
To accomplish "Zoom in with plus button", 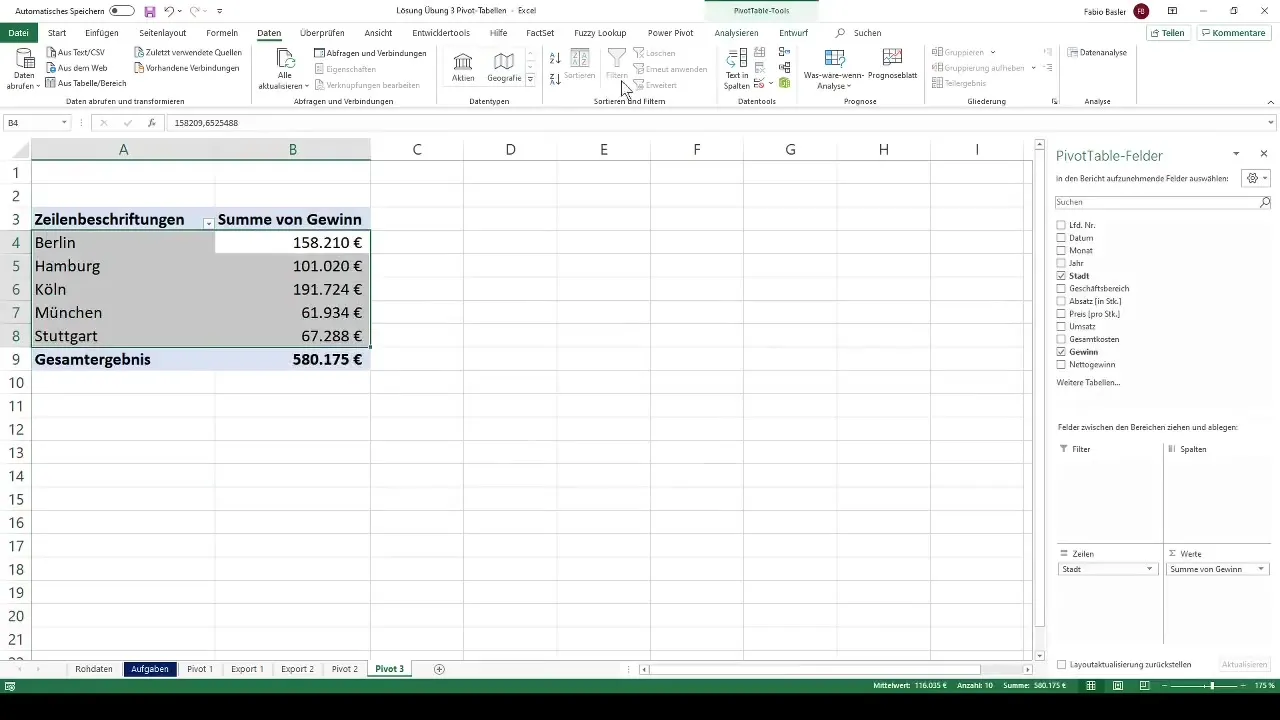I will 1244,686.
